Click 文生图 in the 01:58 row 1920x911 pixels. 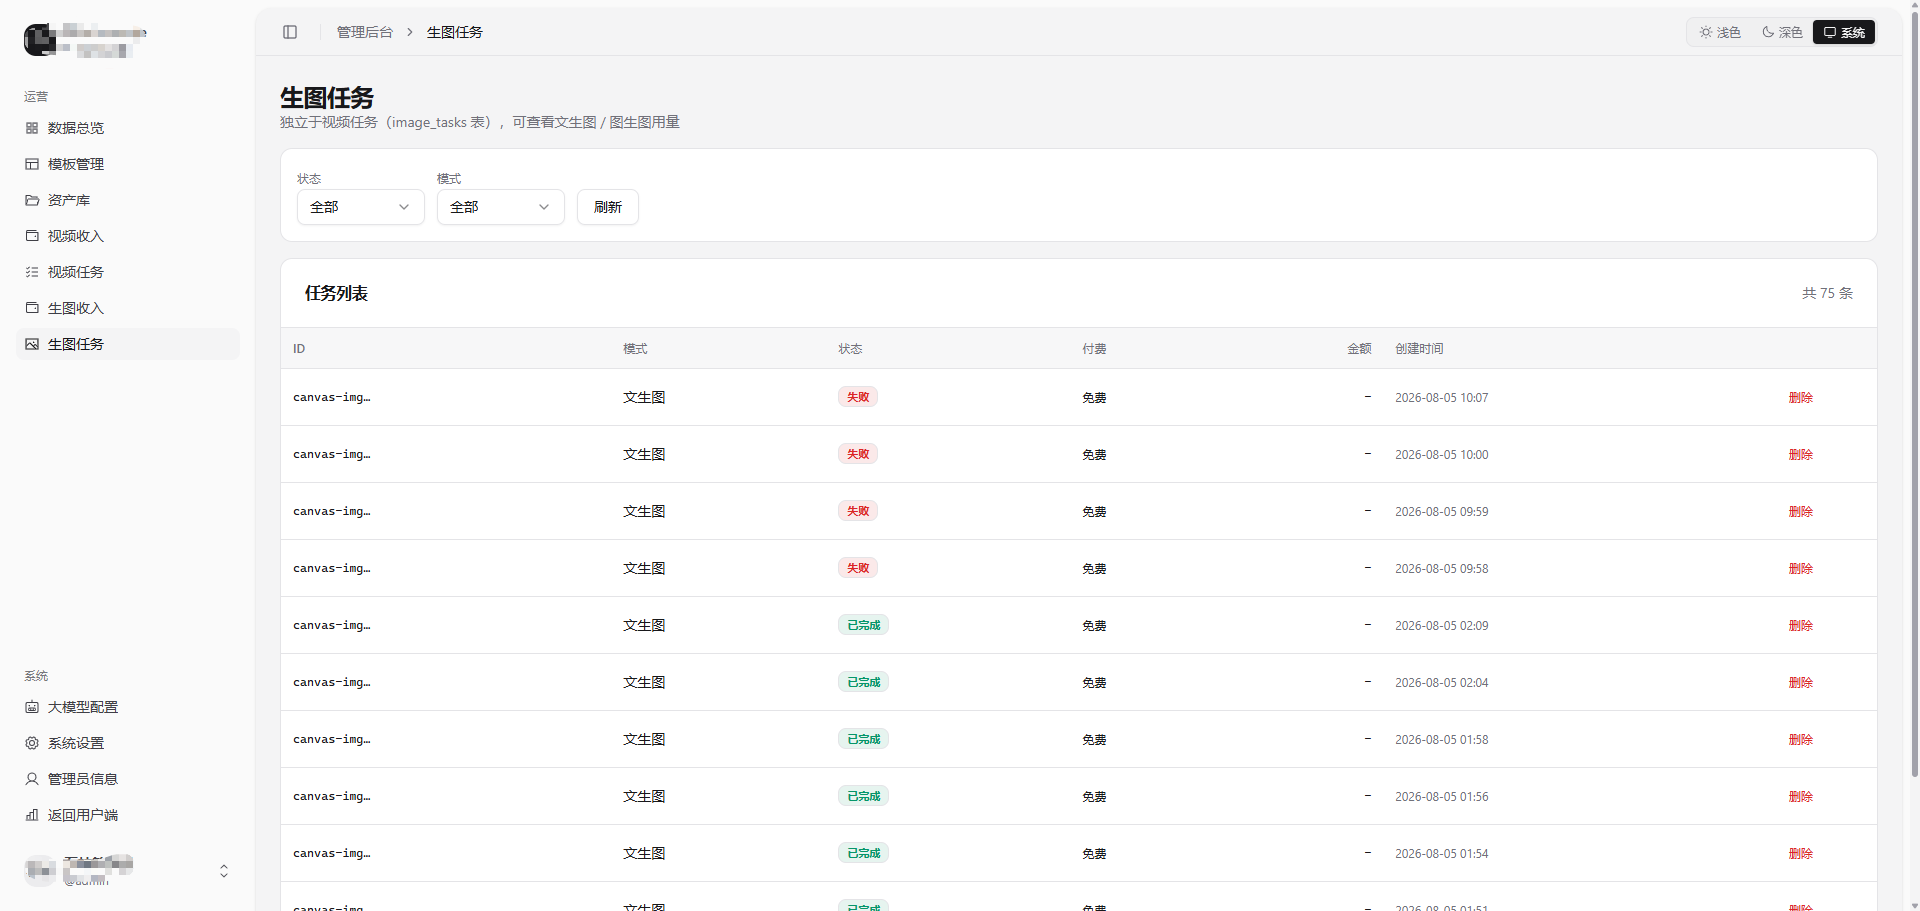click(644, 739)
